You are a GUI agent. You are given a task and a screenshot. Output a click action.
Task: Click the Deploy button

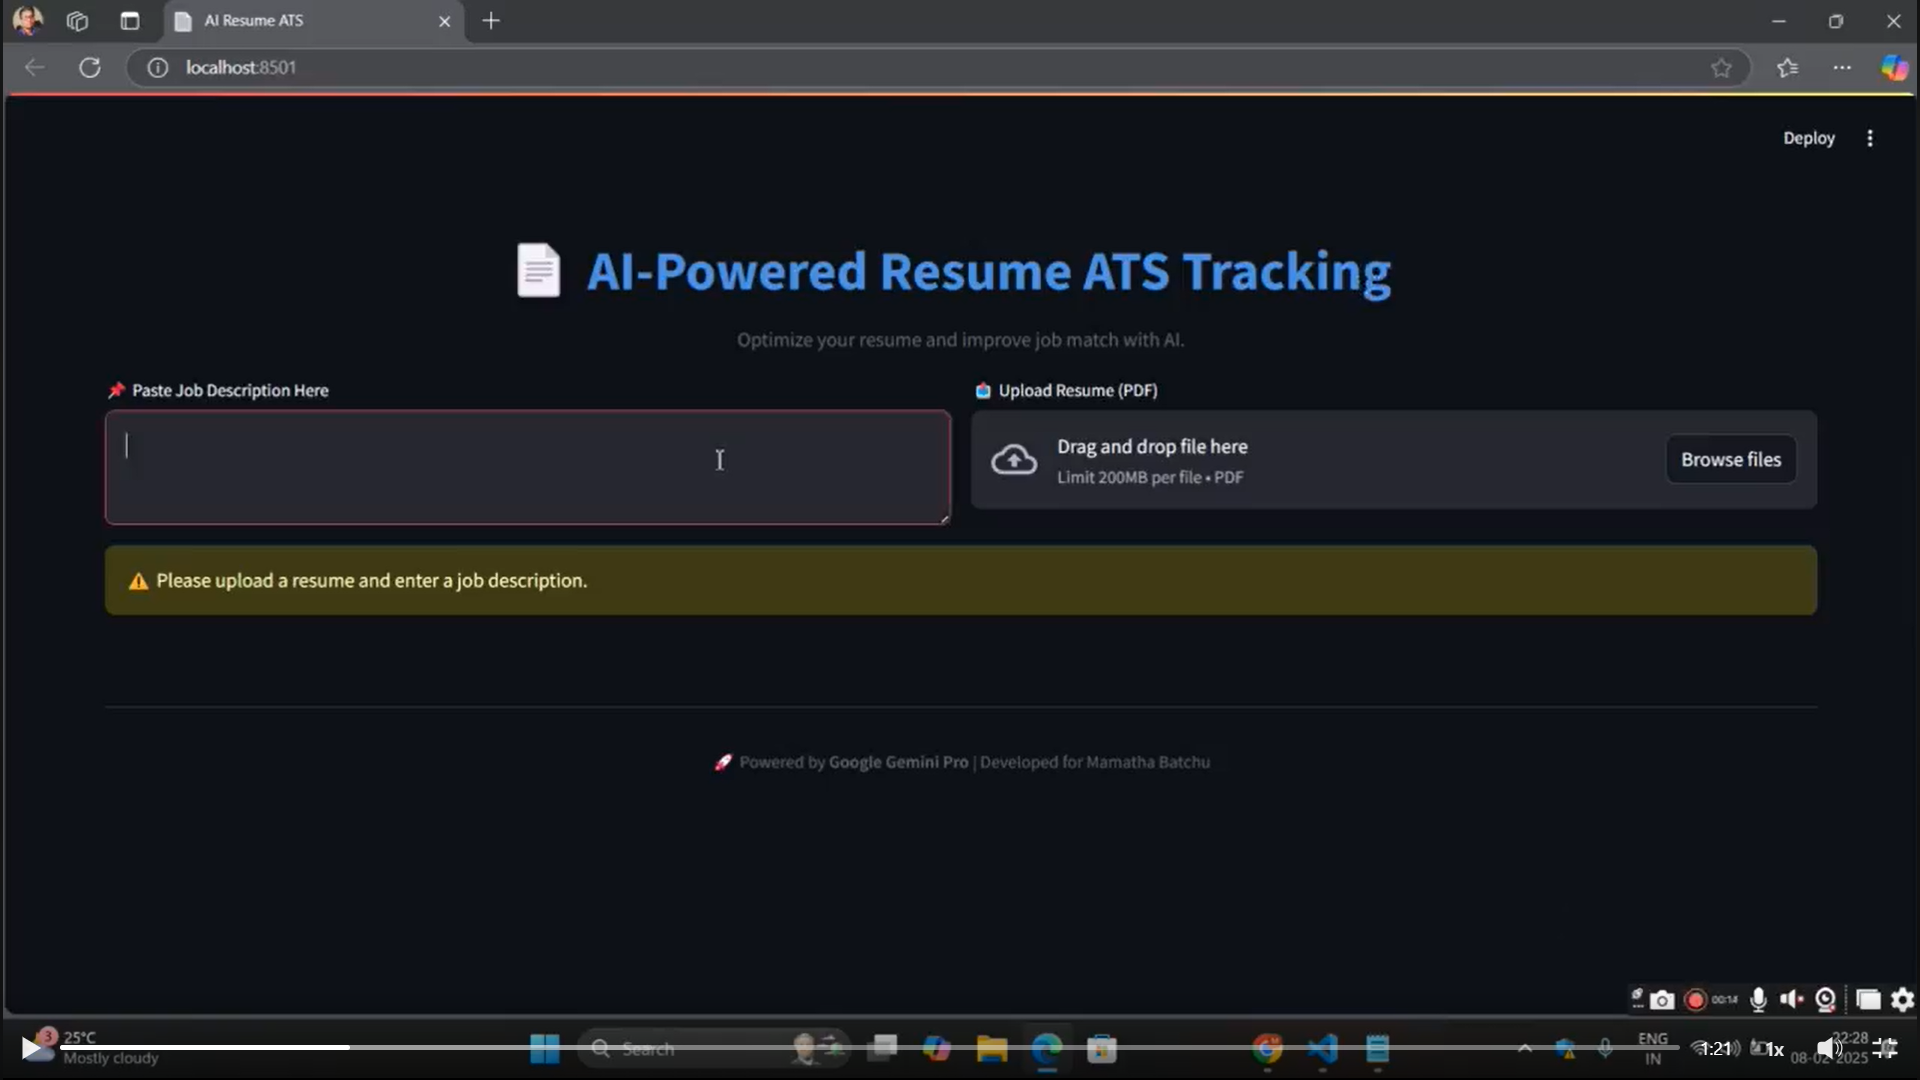point(1808,138)
